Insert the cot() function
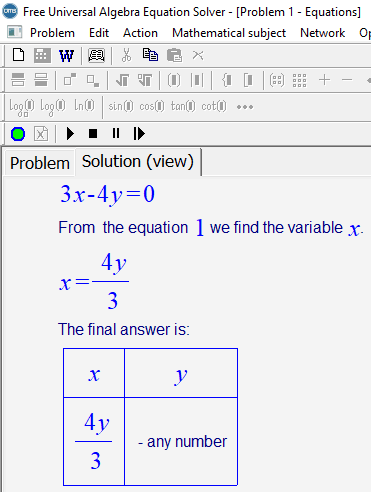This screenshot has width=371, height=492. (214, 106)
